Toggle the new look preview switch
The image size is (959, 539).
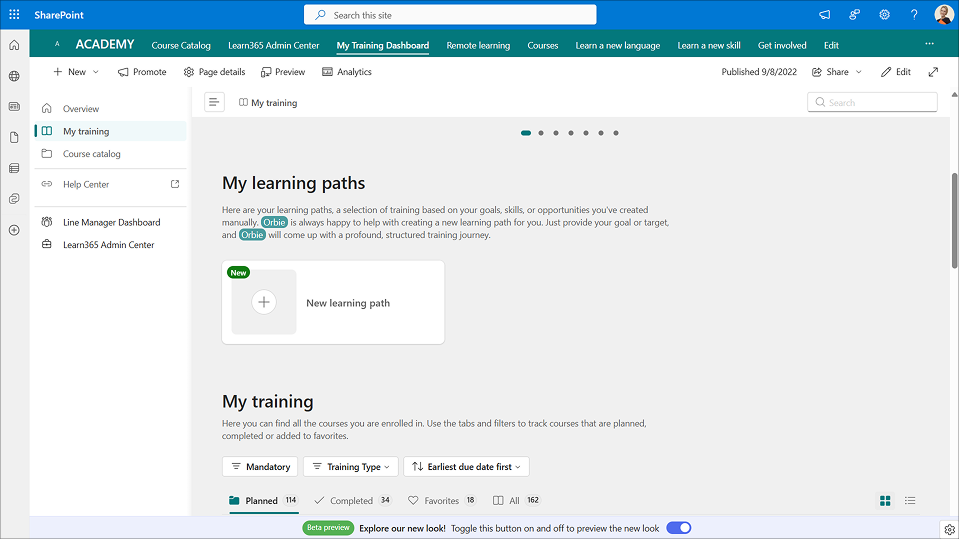tap(679, 528)
